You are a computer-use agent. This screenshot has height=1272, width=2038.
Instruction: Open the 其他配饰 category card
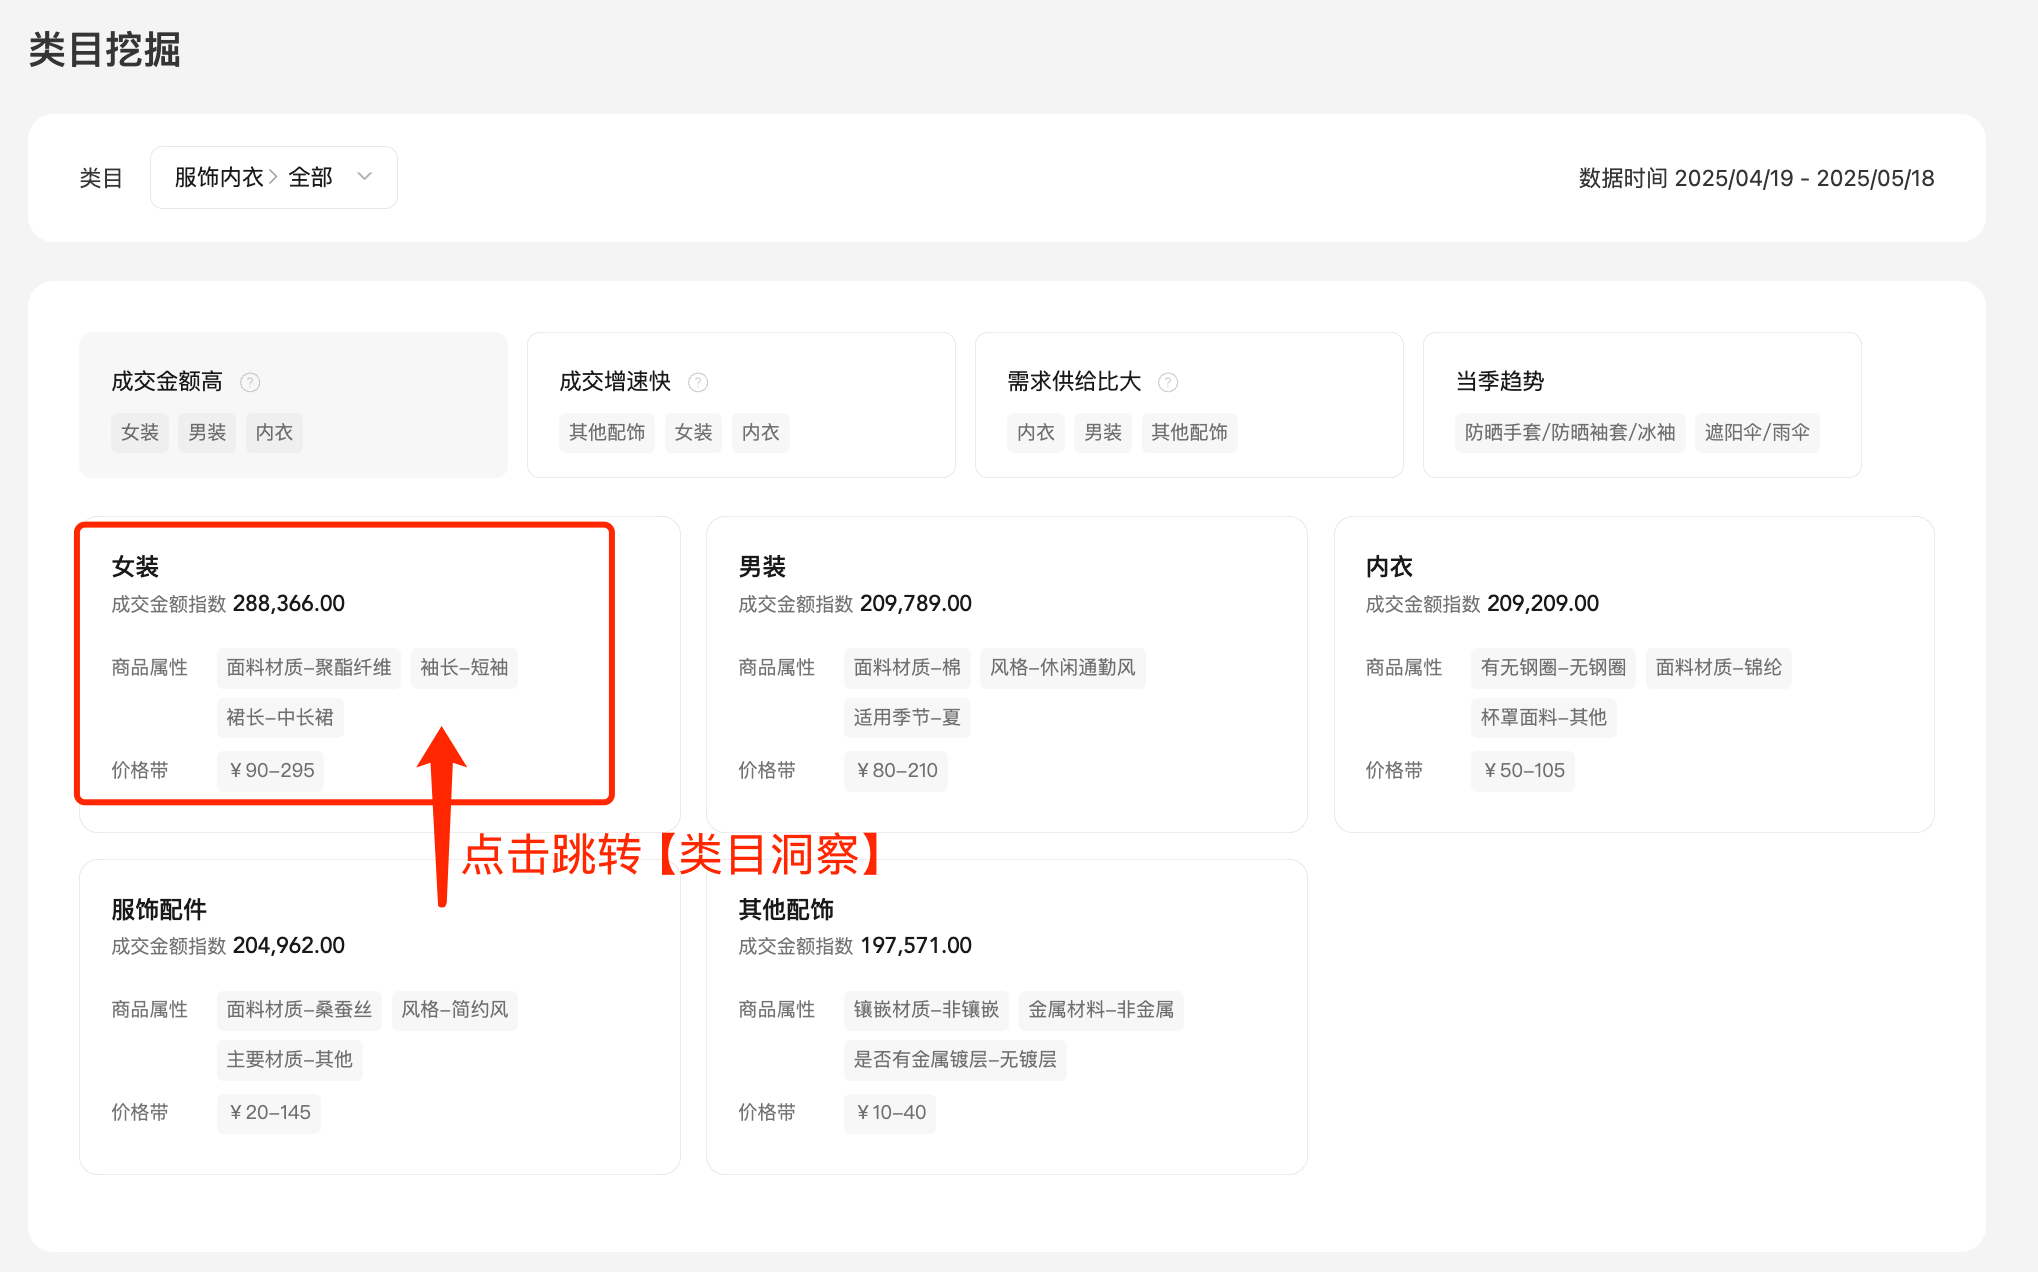786,909
